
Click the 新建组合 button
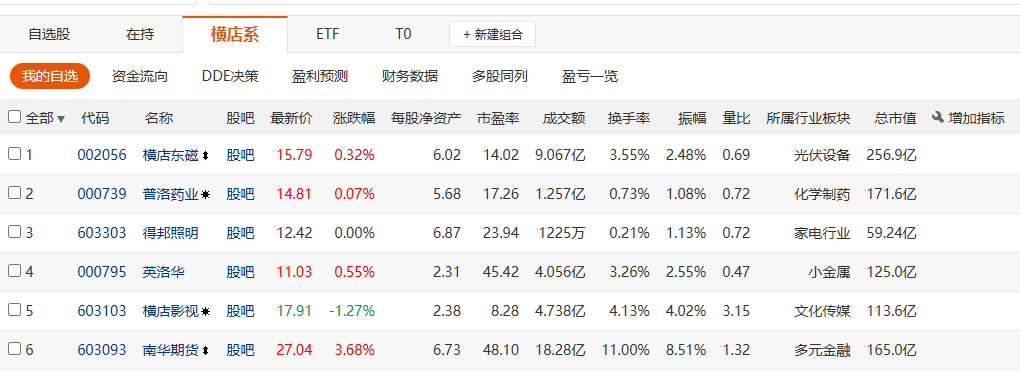pyautogui.click(x=492, y=35)
